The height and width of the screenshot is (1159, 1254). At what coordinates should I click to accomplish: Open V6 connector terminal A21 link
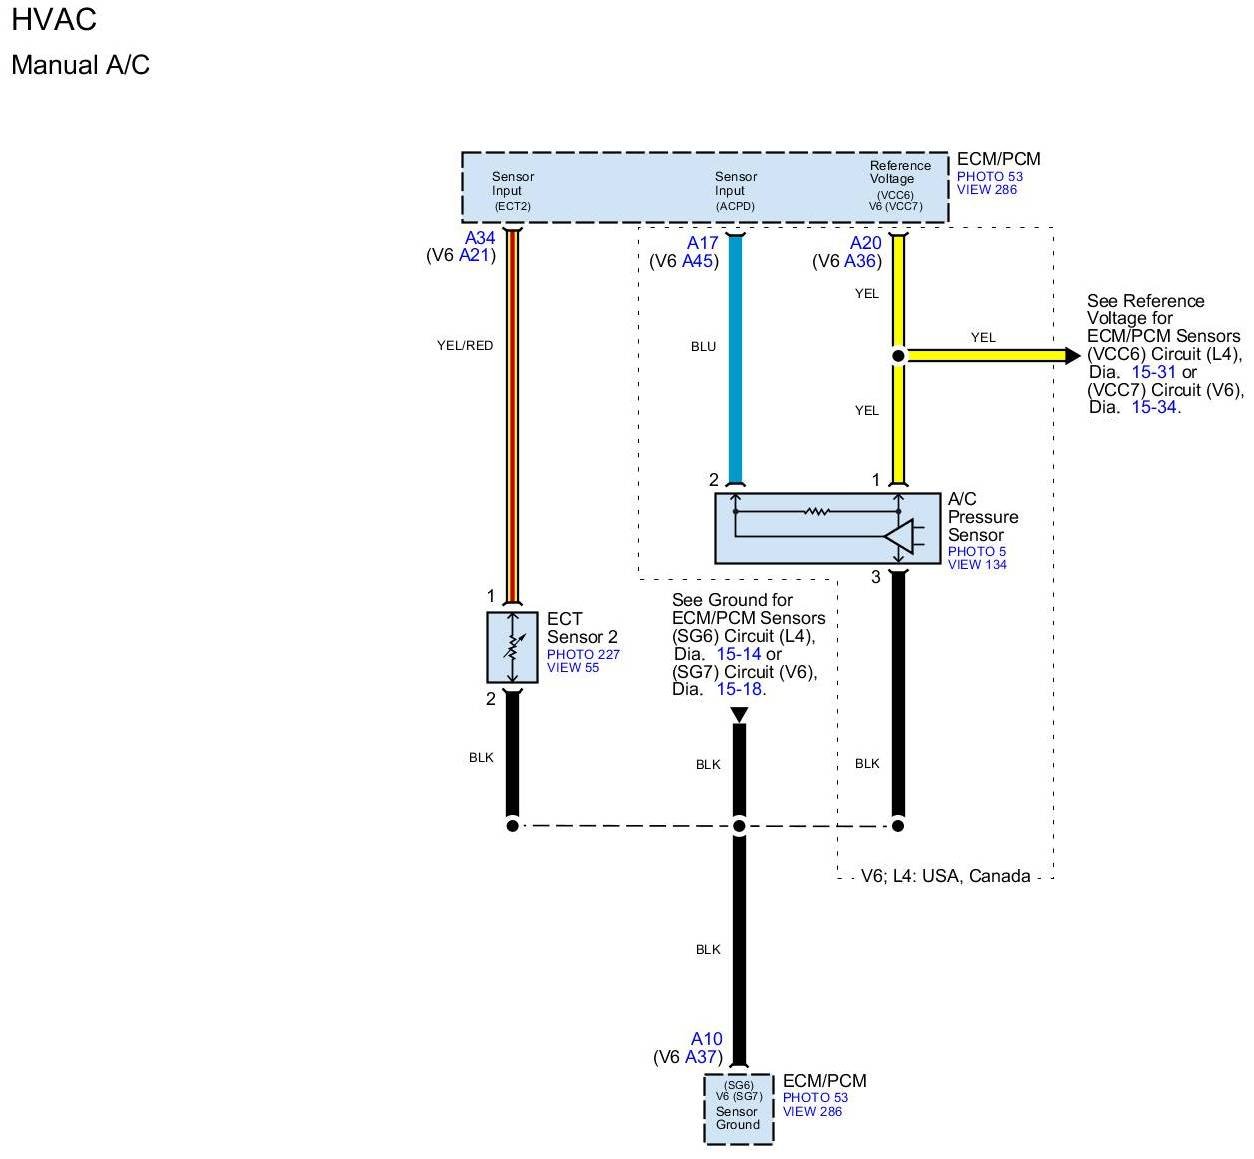pos(475,255)
